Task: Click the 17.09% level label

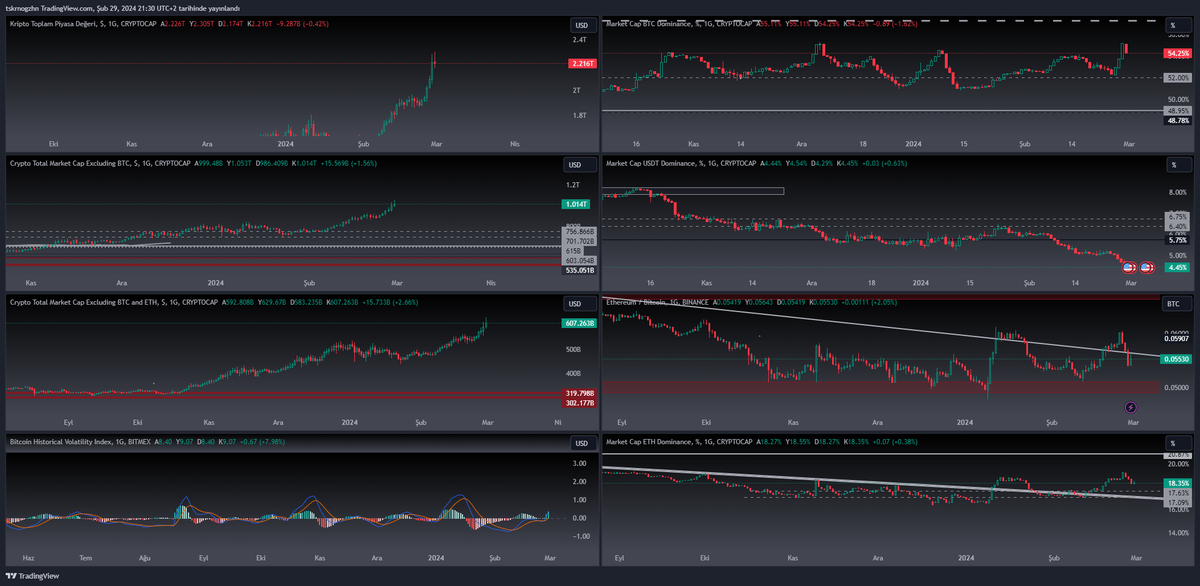Action: [1177, 502]
